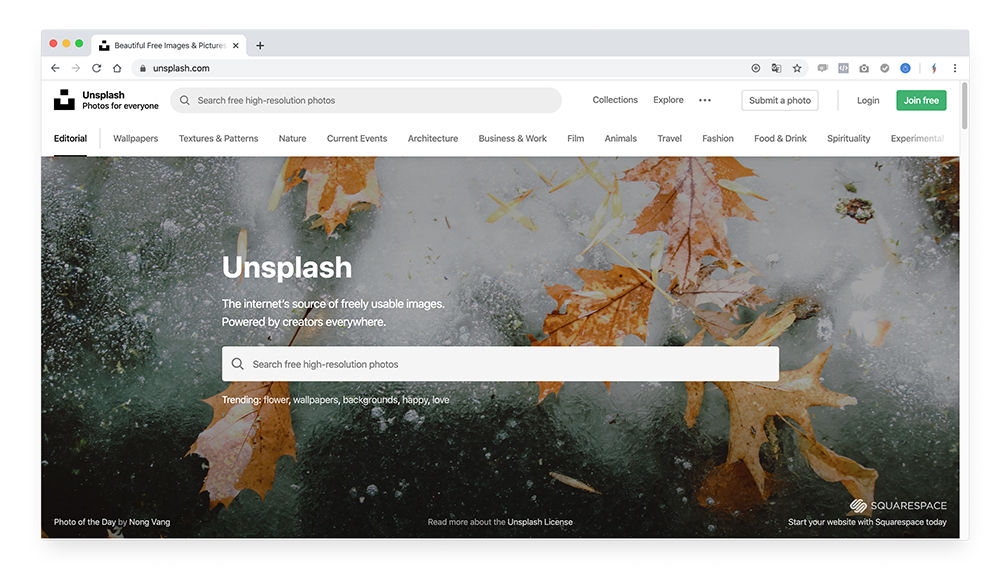Click the translate page icon in the address bar
Image resolution: width=1000 pixels, height=583 pixels.
tap(776, 68)
